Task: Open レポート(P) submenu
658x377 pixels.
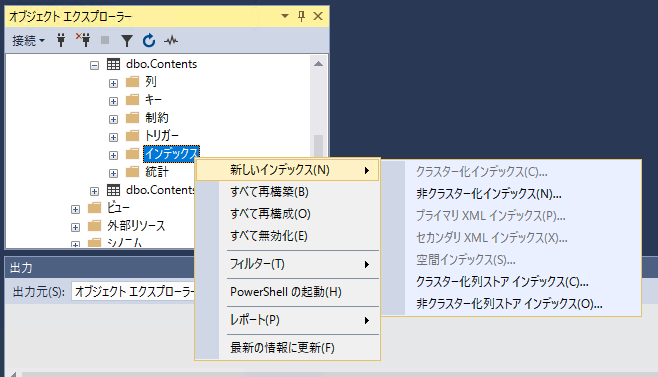Action: tap(288, 320)
